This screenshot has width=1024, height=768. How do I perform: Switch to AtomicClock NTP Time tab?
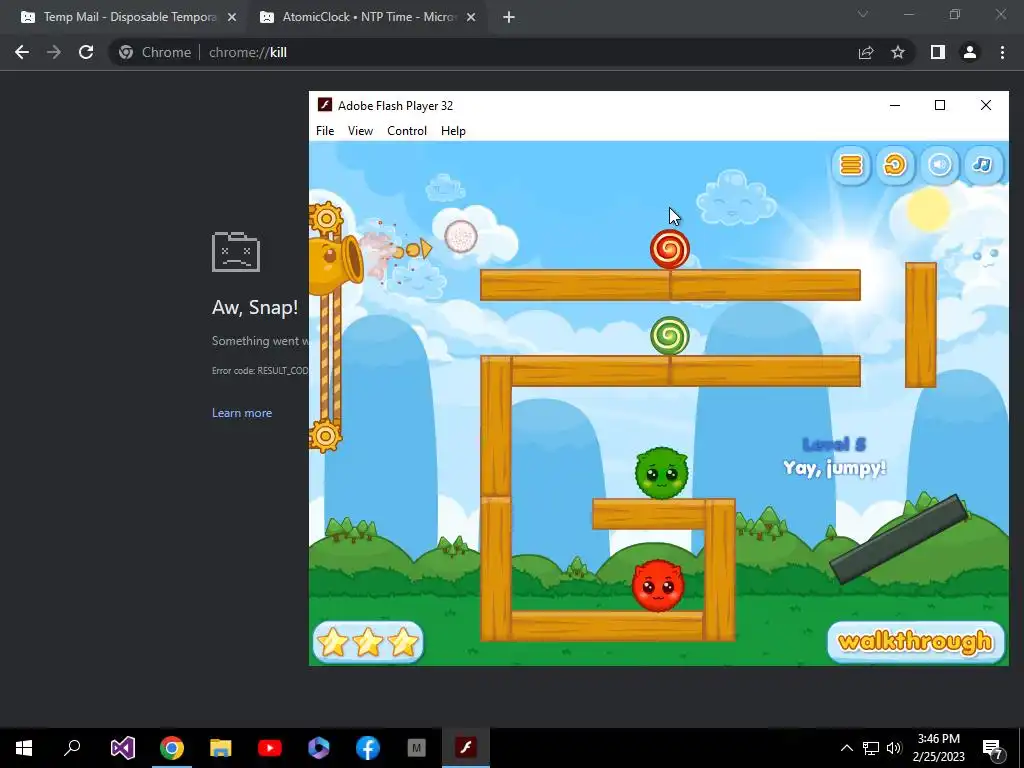pyautogui.click(x=368, y=17)
